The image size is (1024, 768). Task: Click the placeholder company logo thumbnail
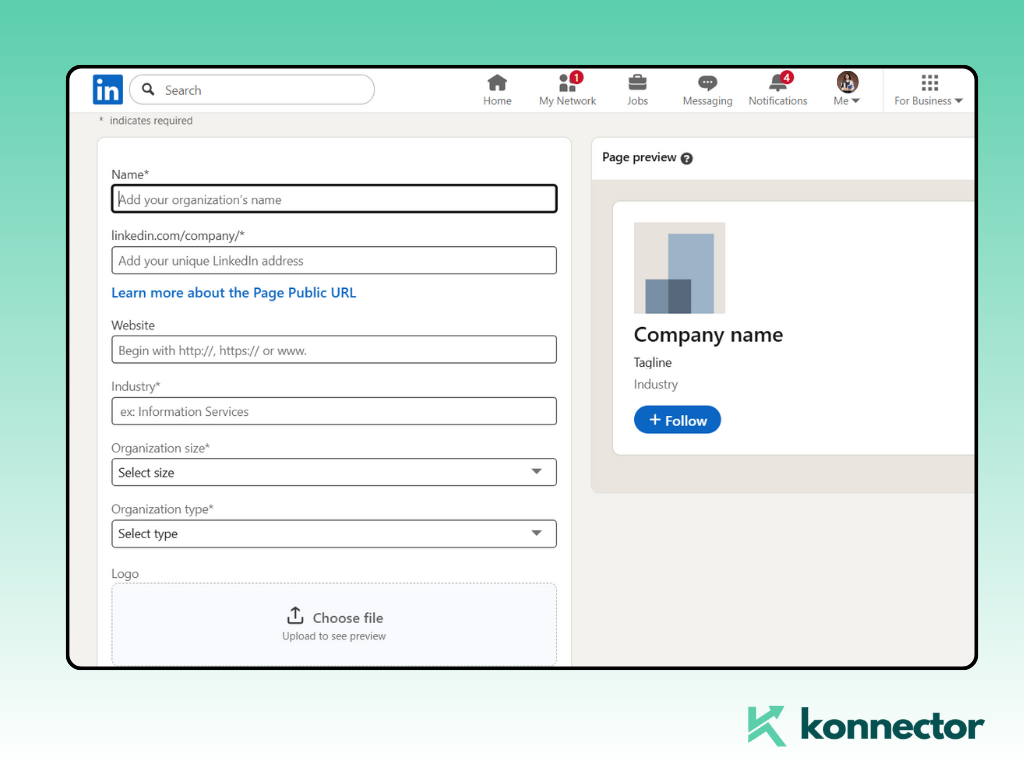click(679, 268)
